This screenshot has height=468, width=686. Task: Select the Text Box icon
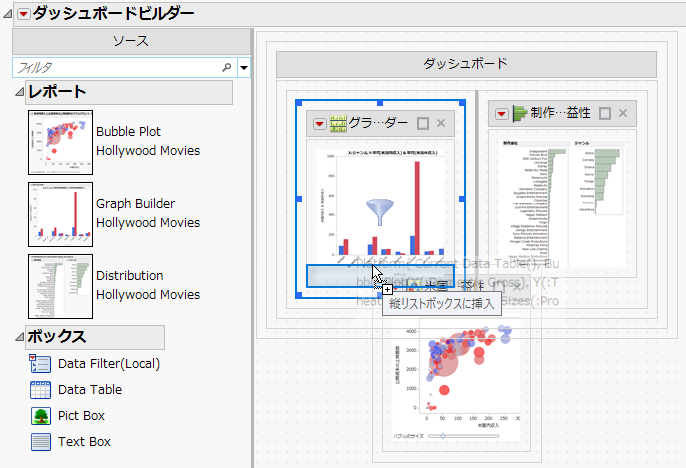point(41,442)
